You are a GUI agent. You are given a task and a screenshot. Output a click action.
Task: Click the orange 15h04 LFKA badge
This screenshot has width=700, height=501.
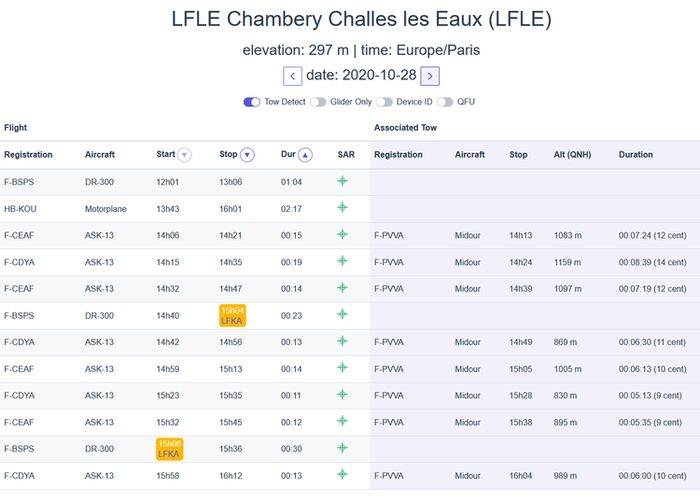click(x=232, y=315)
